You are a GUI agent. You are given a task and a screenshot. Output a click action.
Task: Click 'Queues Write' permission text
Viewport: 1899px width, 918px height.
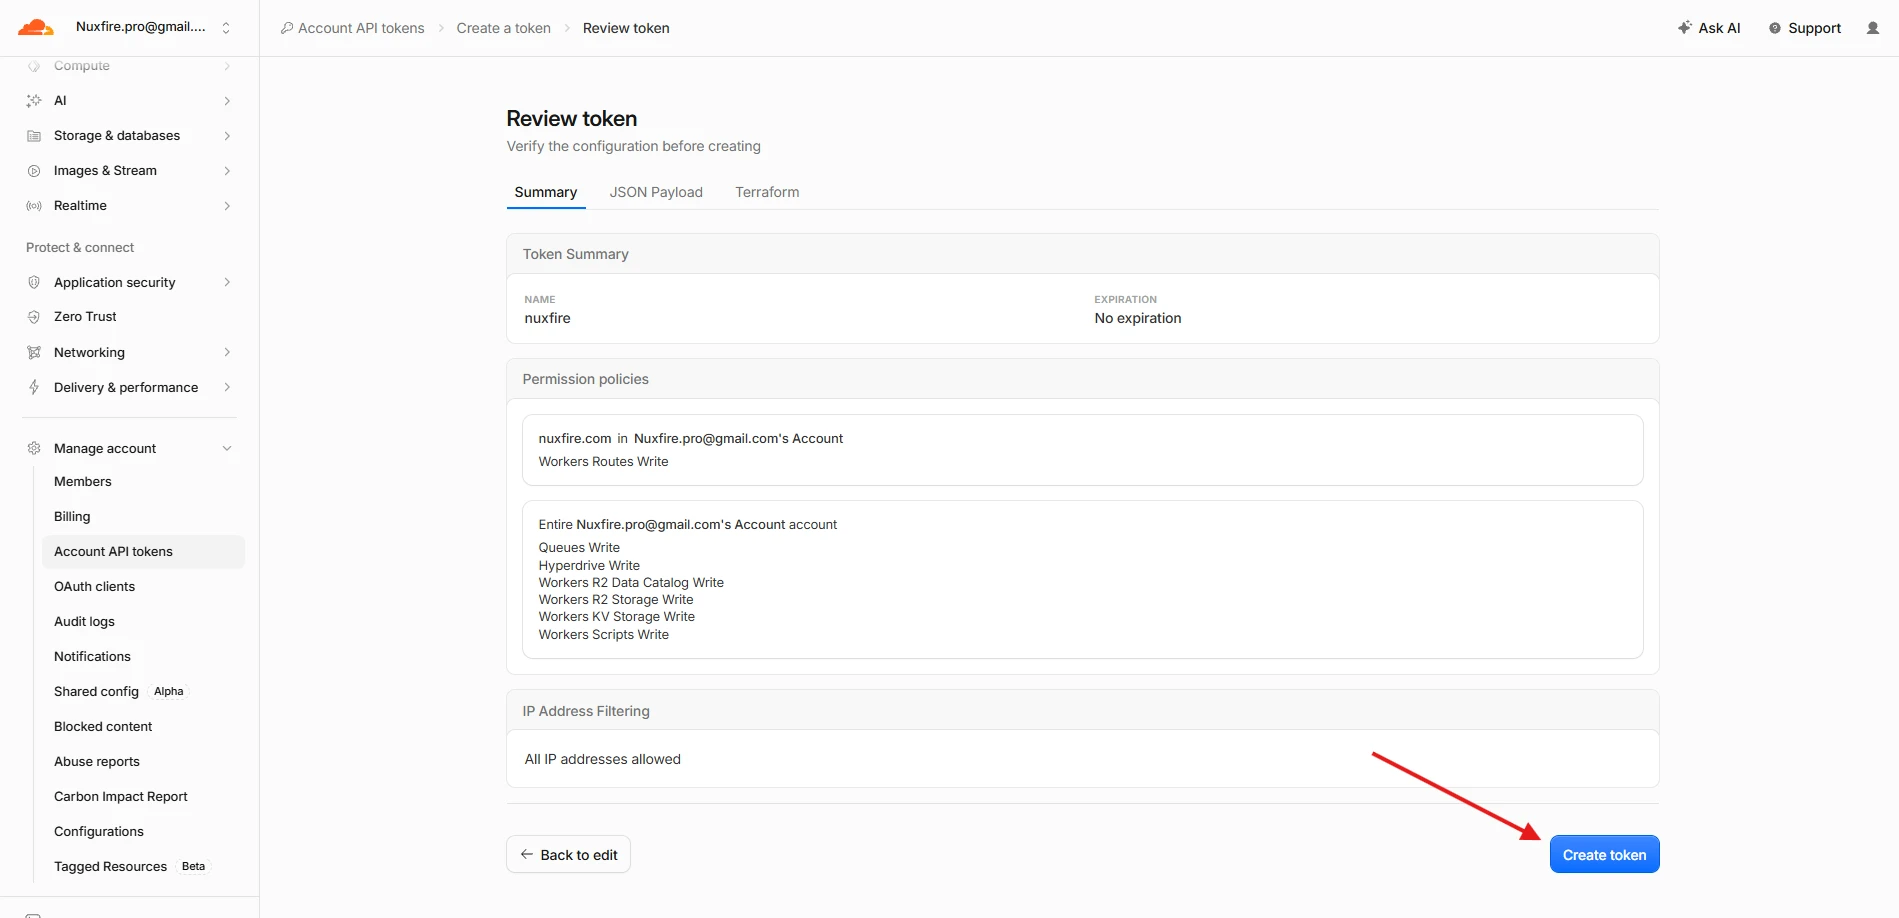click(579, 548)
